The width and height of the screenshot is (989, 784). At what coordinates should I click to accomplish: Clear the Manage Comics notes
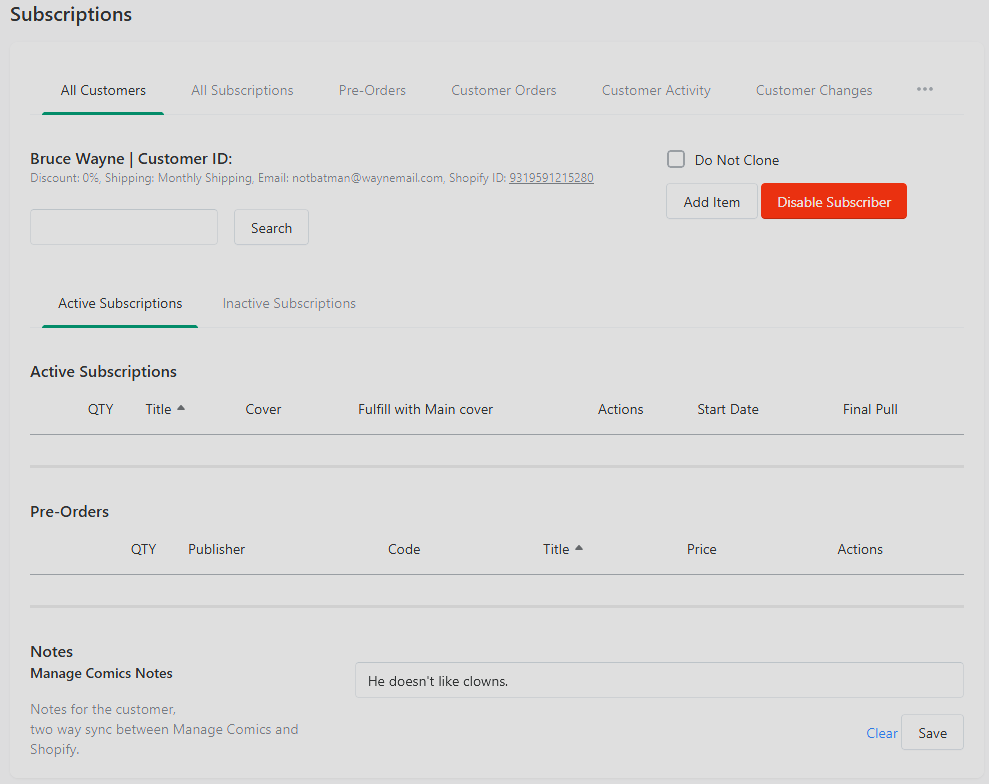click(x=881, y=733)
